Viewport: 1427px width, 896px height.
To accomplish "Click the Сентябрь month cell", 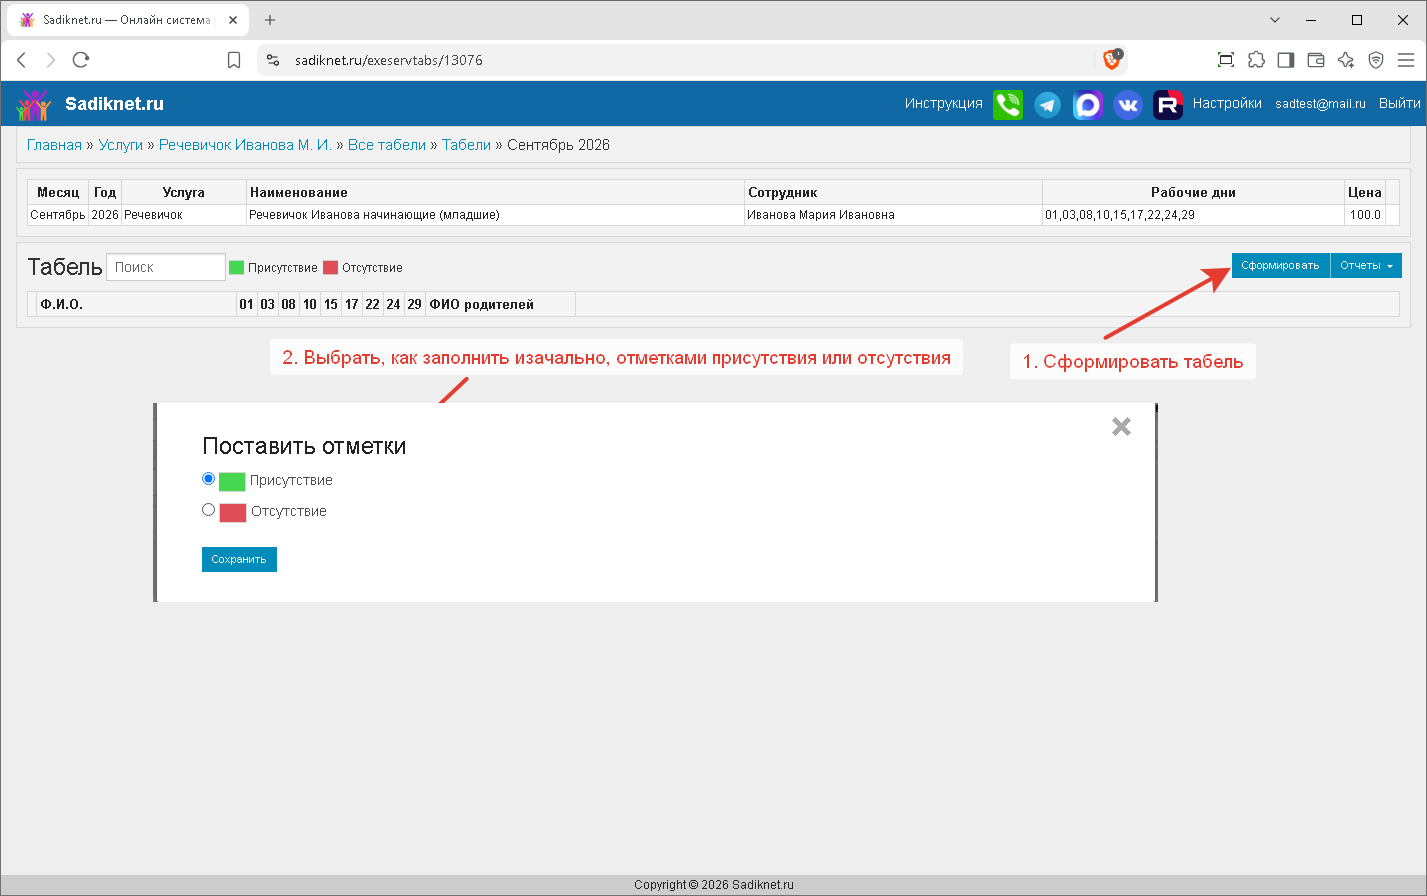I will pos(58,215).
